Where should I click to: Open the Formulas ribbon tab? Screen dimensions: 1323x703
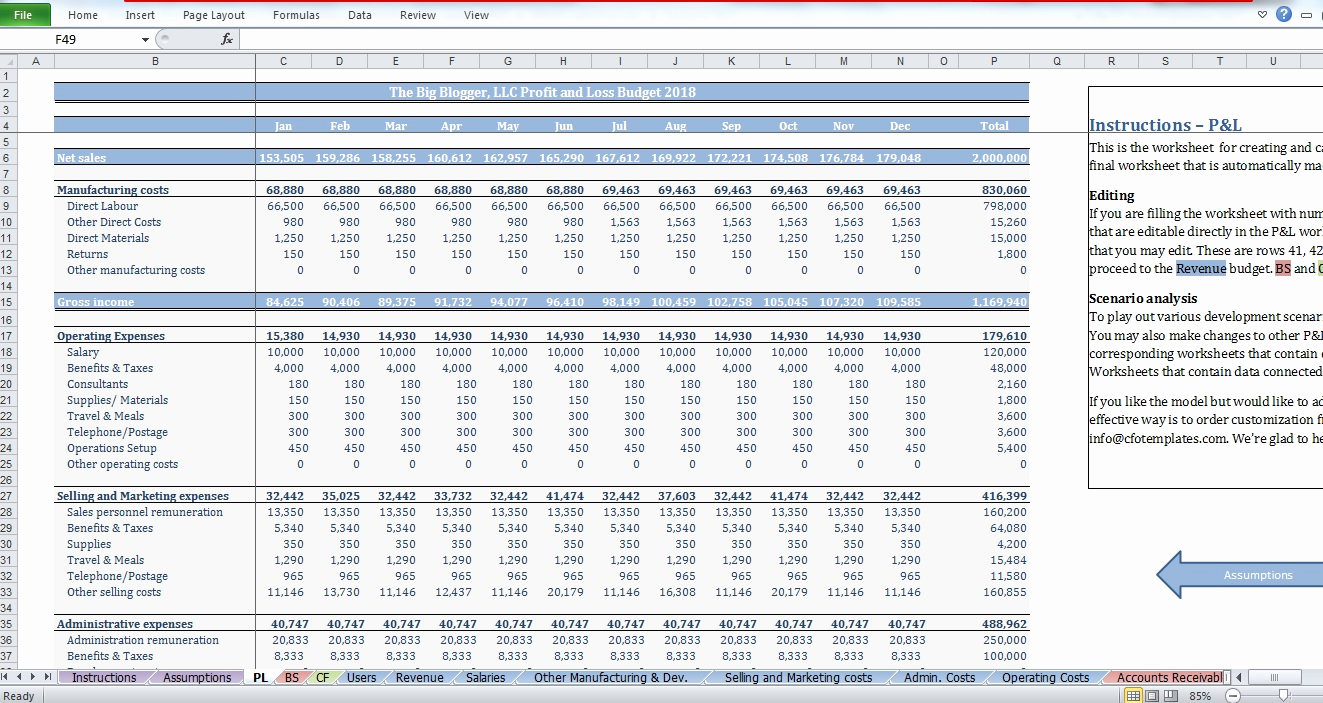tap(296, 15)
